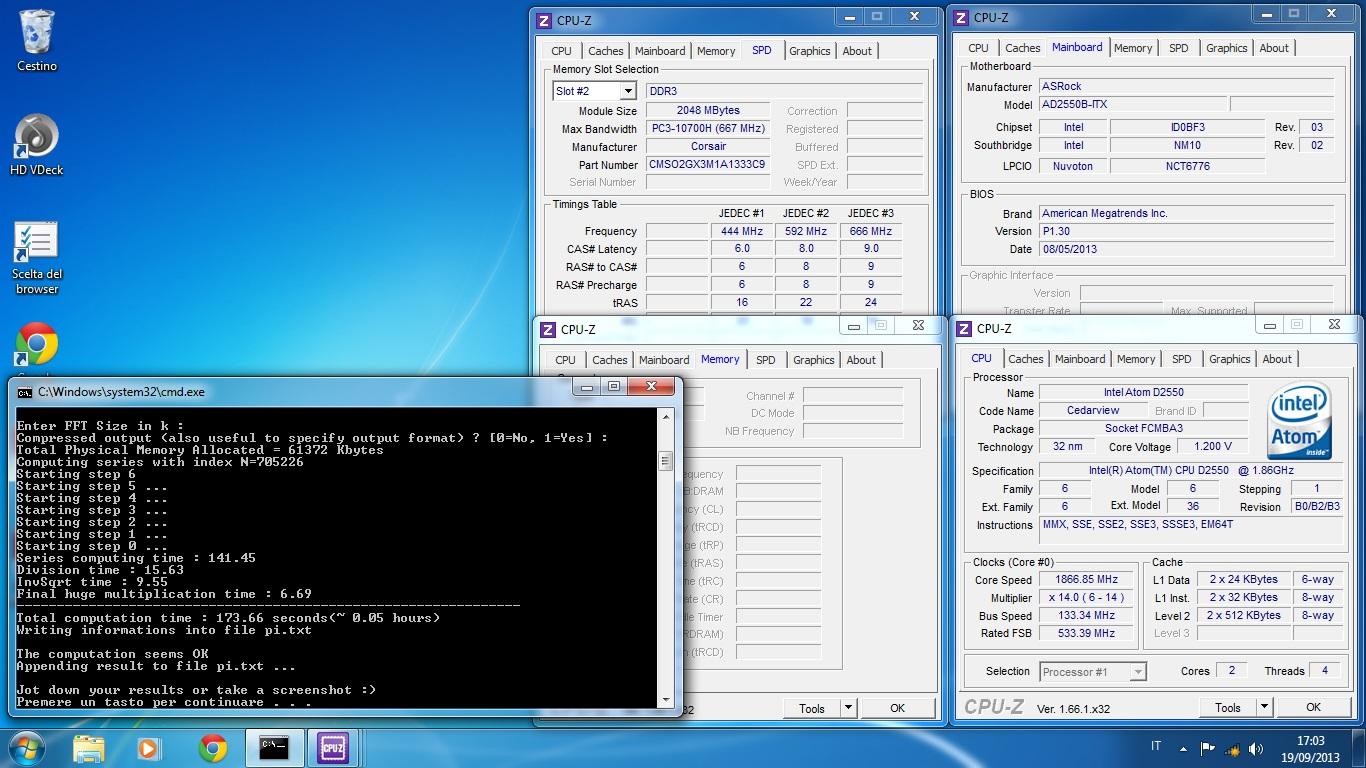
Task: Click the CPU-Z logo icon in CPU window title
Action: (x=965, y=328)
